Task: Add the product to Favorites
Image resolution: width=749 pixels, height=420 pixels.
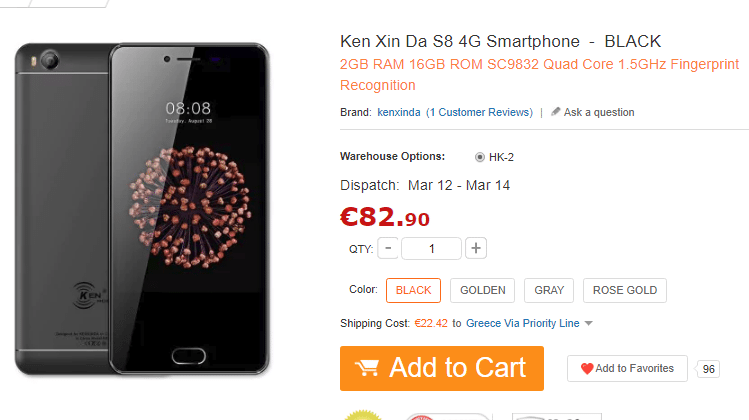Action: point(627,368)
